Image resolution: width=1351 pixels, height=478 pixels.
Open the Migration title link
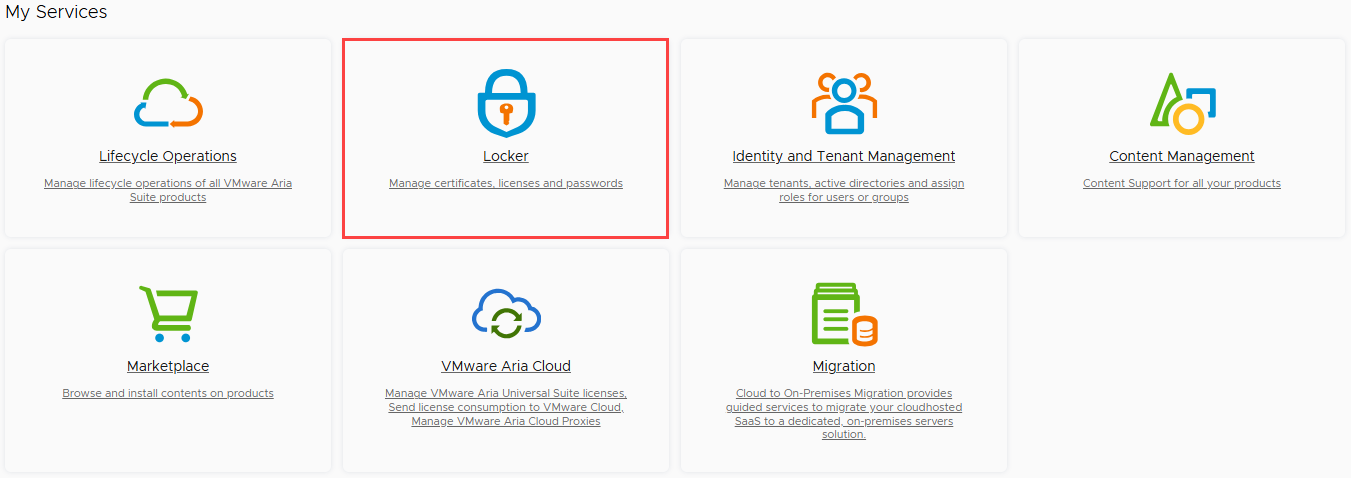click(844, 367)
